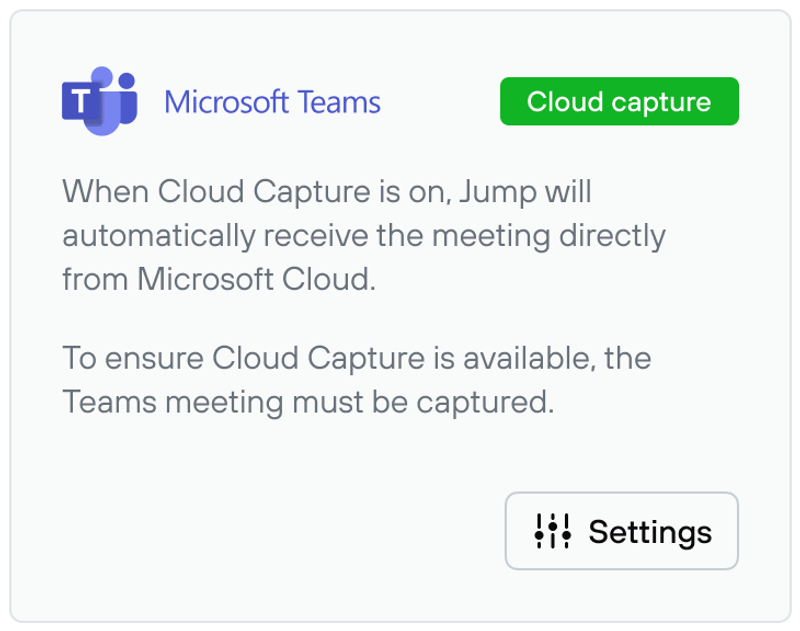Click the sliders icon inside Settings button

(553, 531)
